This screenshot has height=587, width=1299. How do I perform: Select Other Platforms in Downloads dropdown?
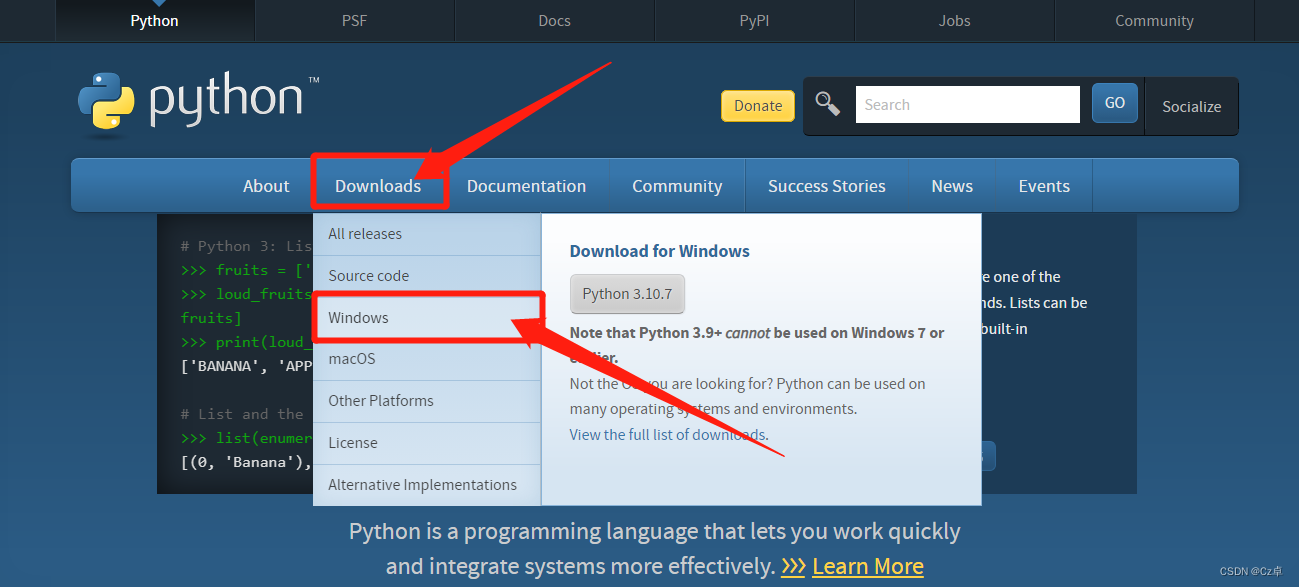[x=427, y=401]
